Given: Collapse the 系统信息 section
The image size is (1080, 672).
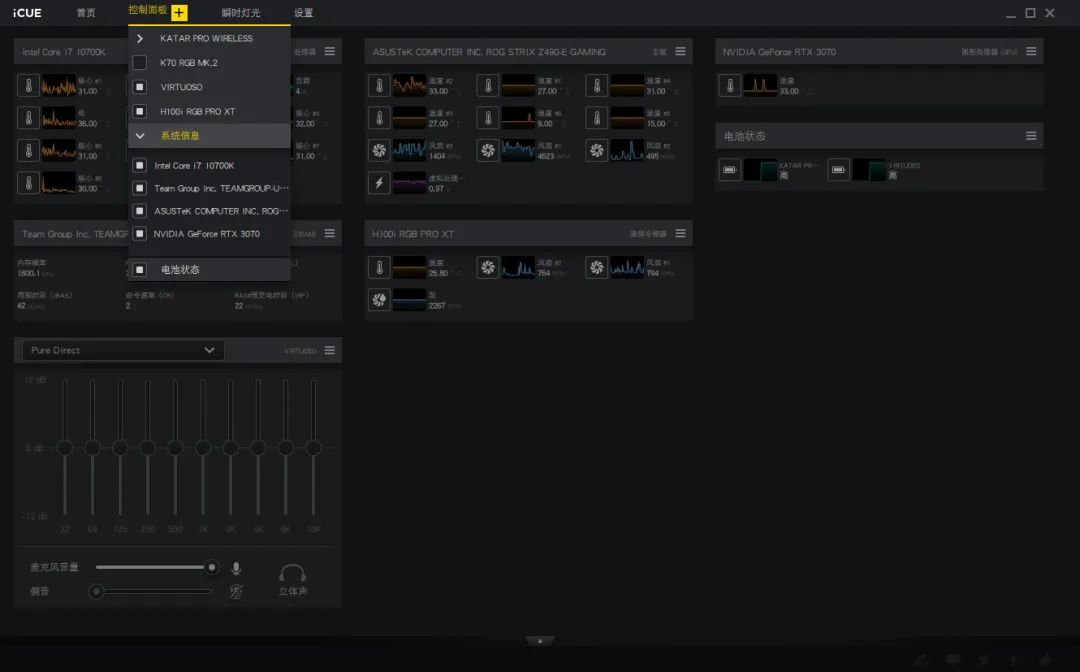Looking at the screenshot, I should tap(140, 136).
